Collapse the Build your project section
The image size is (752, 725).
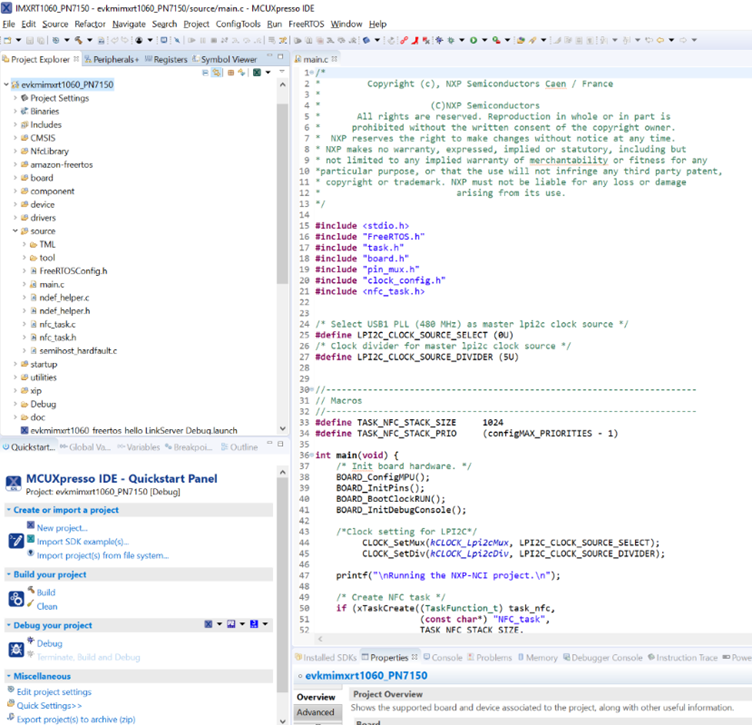coord(8,575)
